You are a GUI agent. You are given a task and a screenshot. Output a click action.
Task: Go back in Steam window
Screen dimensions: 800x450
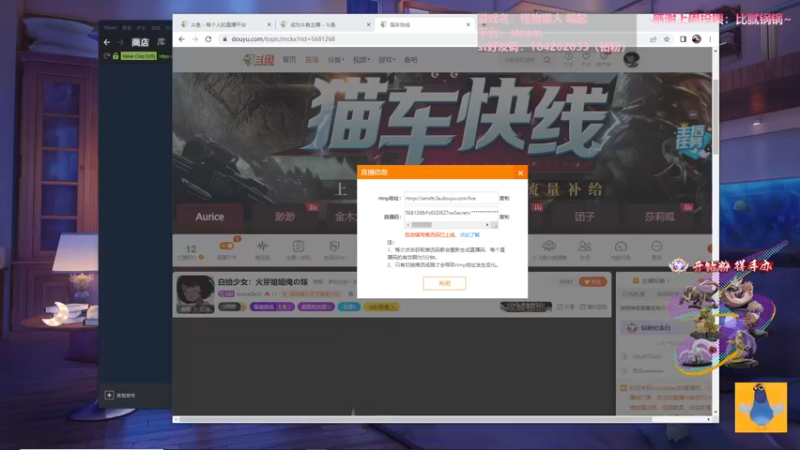[x=107, y=42]
